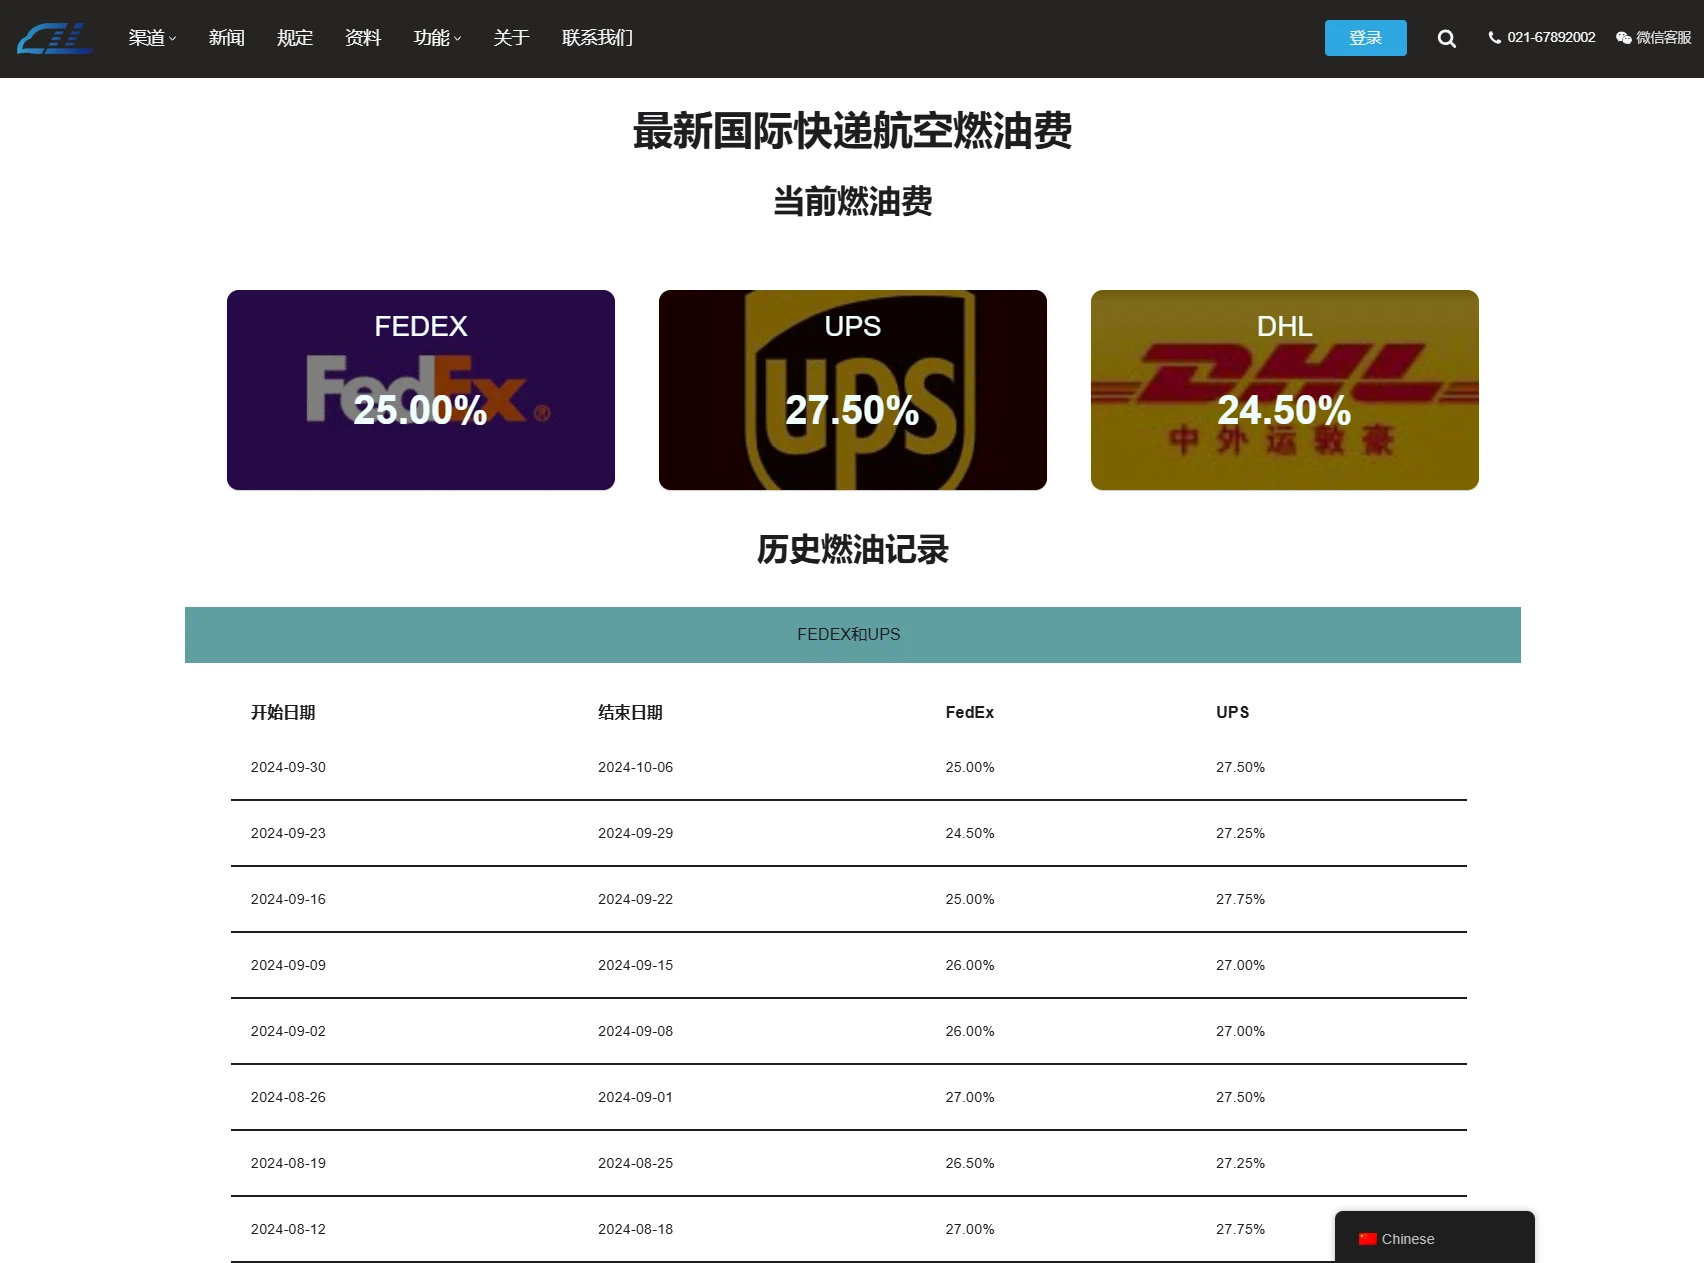Select start date 2024-08-12 cell
This screenshot has height=1263, width=1704.
(x=288, y=1229)
